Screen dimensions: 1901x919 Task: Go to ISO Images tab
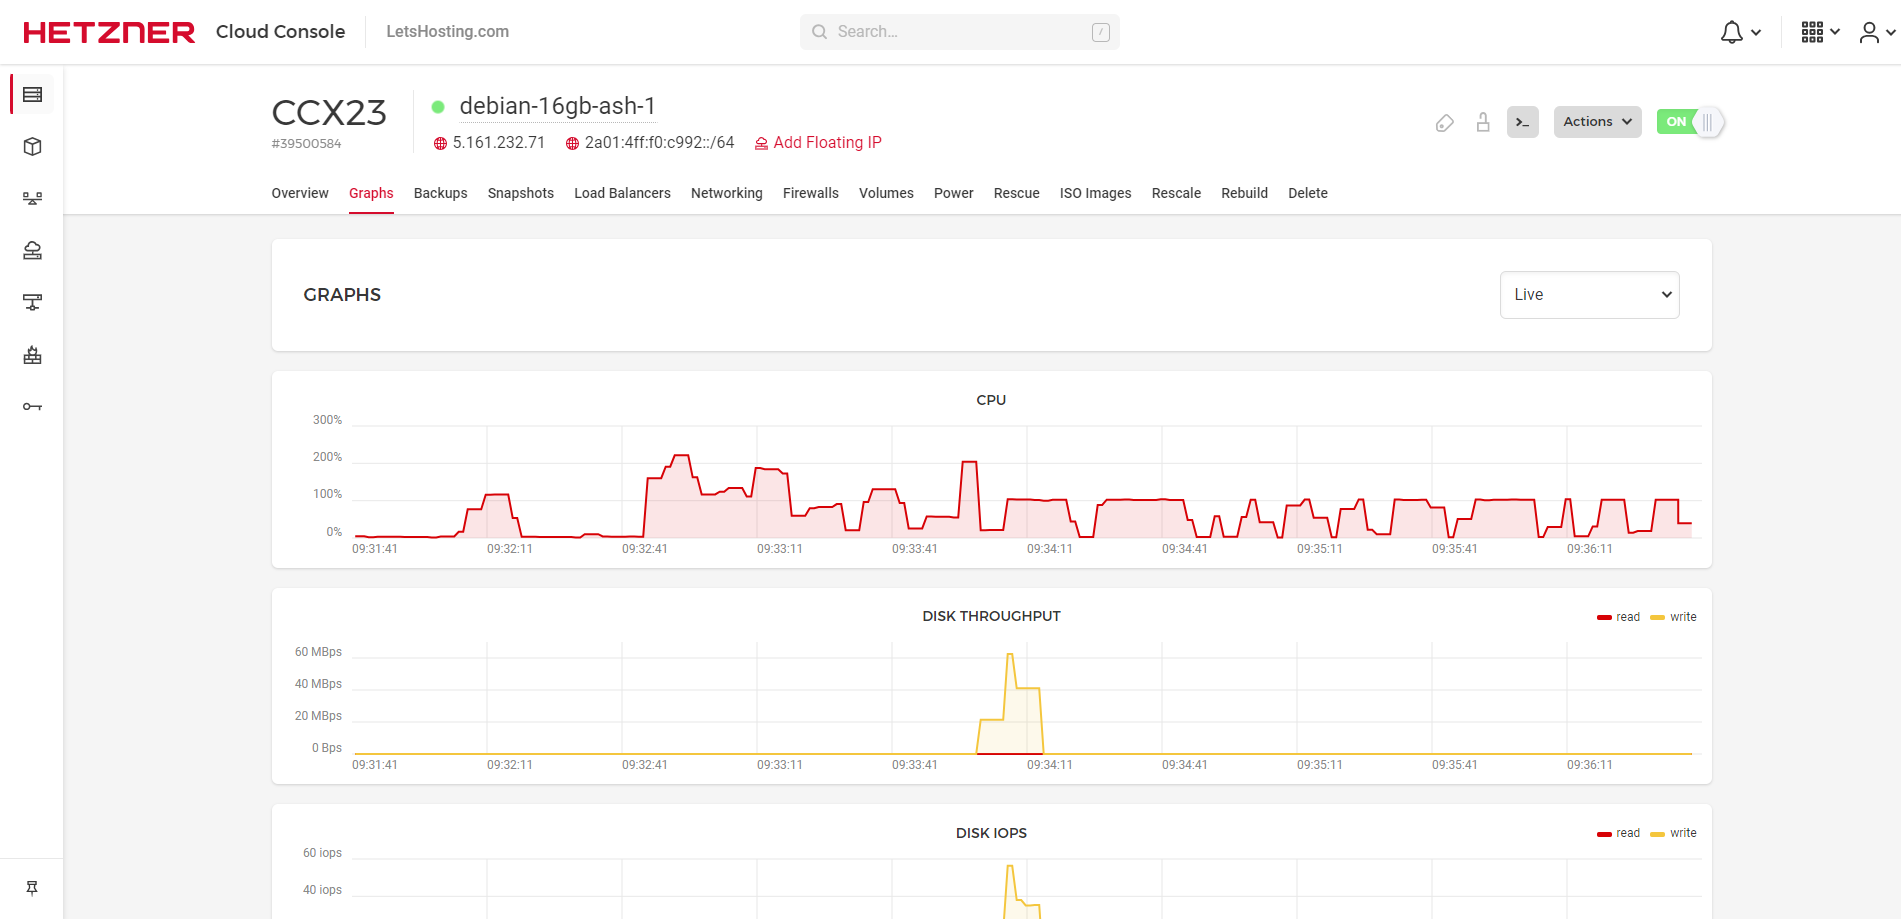pyautogui.click(x=1095, y=193)
